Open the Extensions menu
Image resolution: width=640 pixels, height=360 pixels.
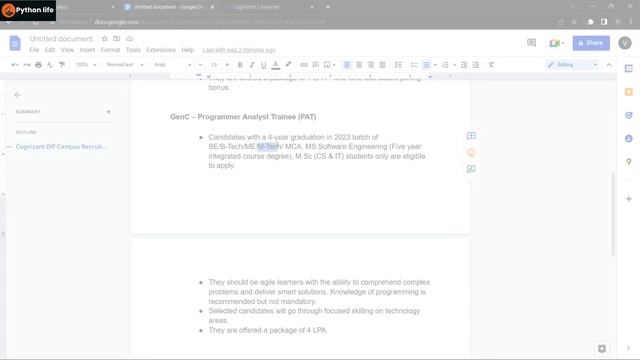(x=161, y=50)
